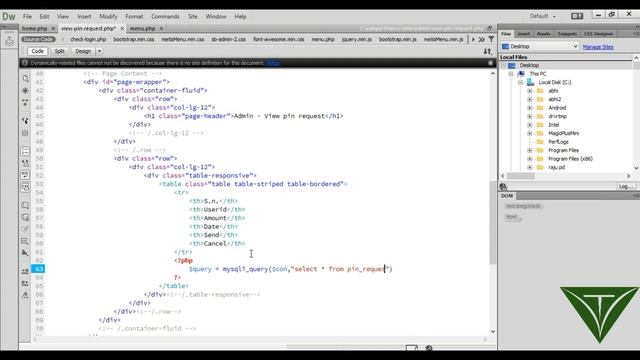Expand the Intel folder
The image size is (640, 360).
tap(530, 125)
